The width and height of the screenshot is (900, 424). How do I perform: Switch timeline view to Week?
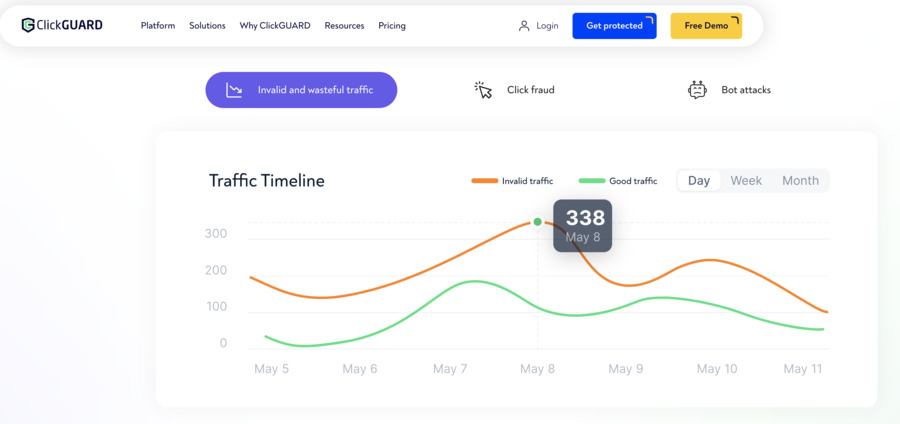746,180
